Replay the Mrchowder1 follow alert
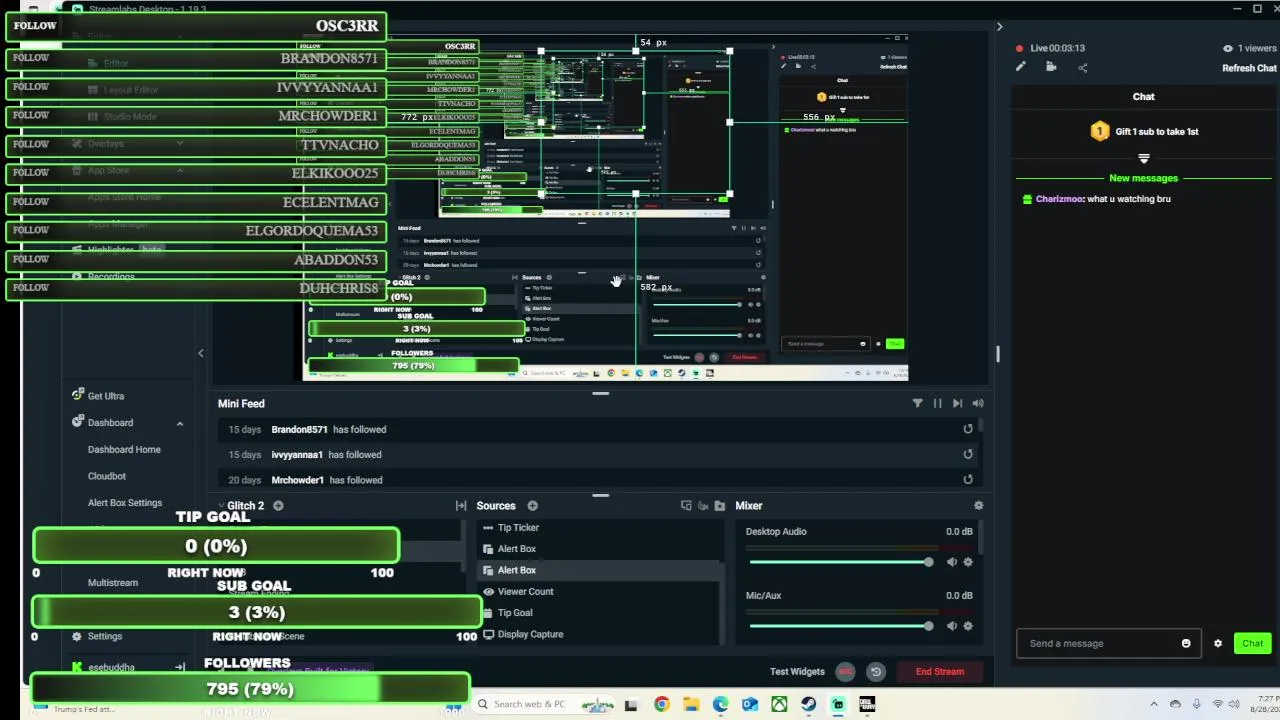 pyautogui.click(x=967, y=480)
